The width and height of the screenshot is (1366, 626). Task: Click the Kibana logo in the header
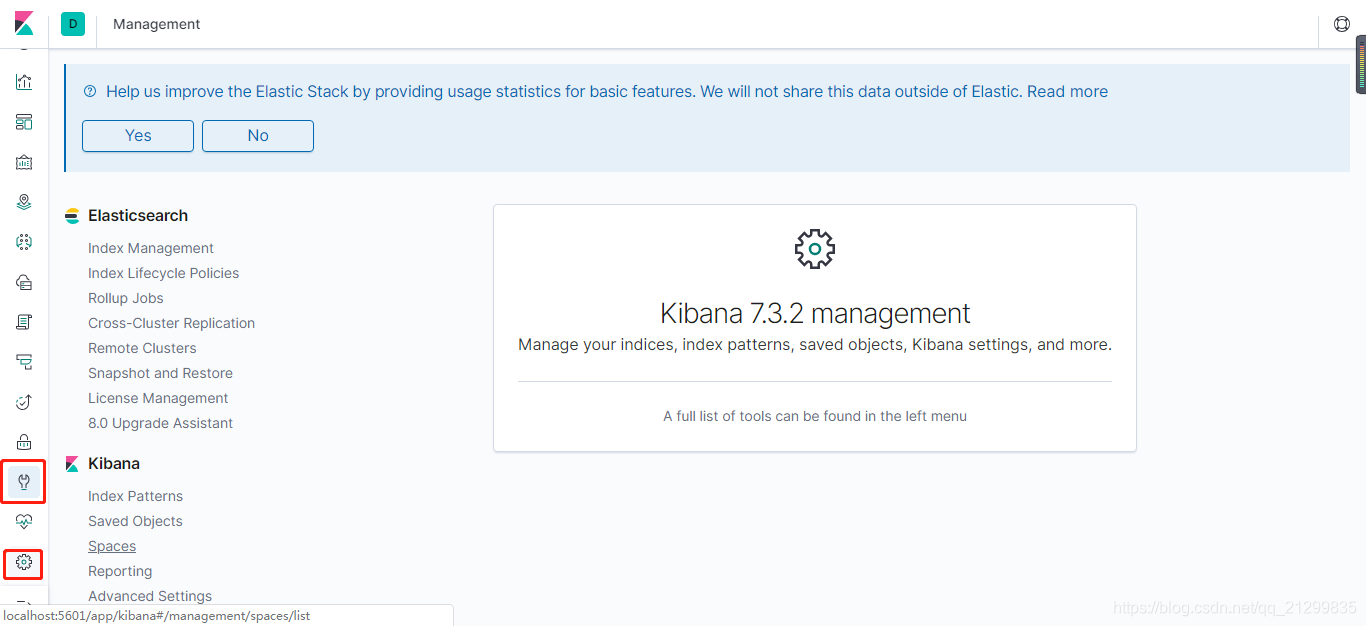tap(24, 24)
